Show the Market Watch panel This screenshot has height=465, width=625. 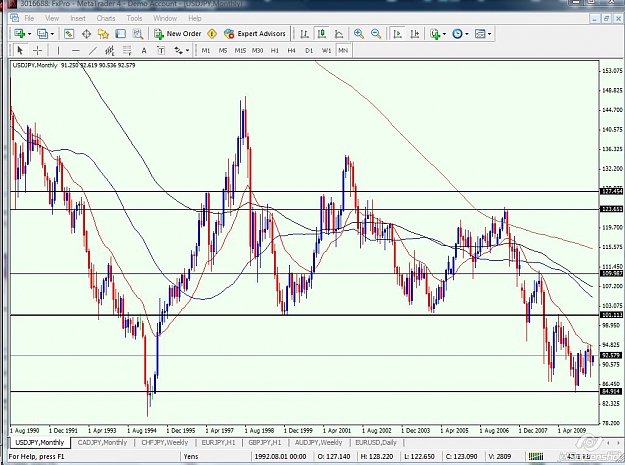[x=69, y=34]
